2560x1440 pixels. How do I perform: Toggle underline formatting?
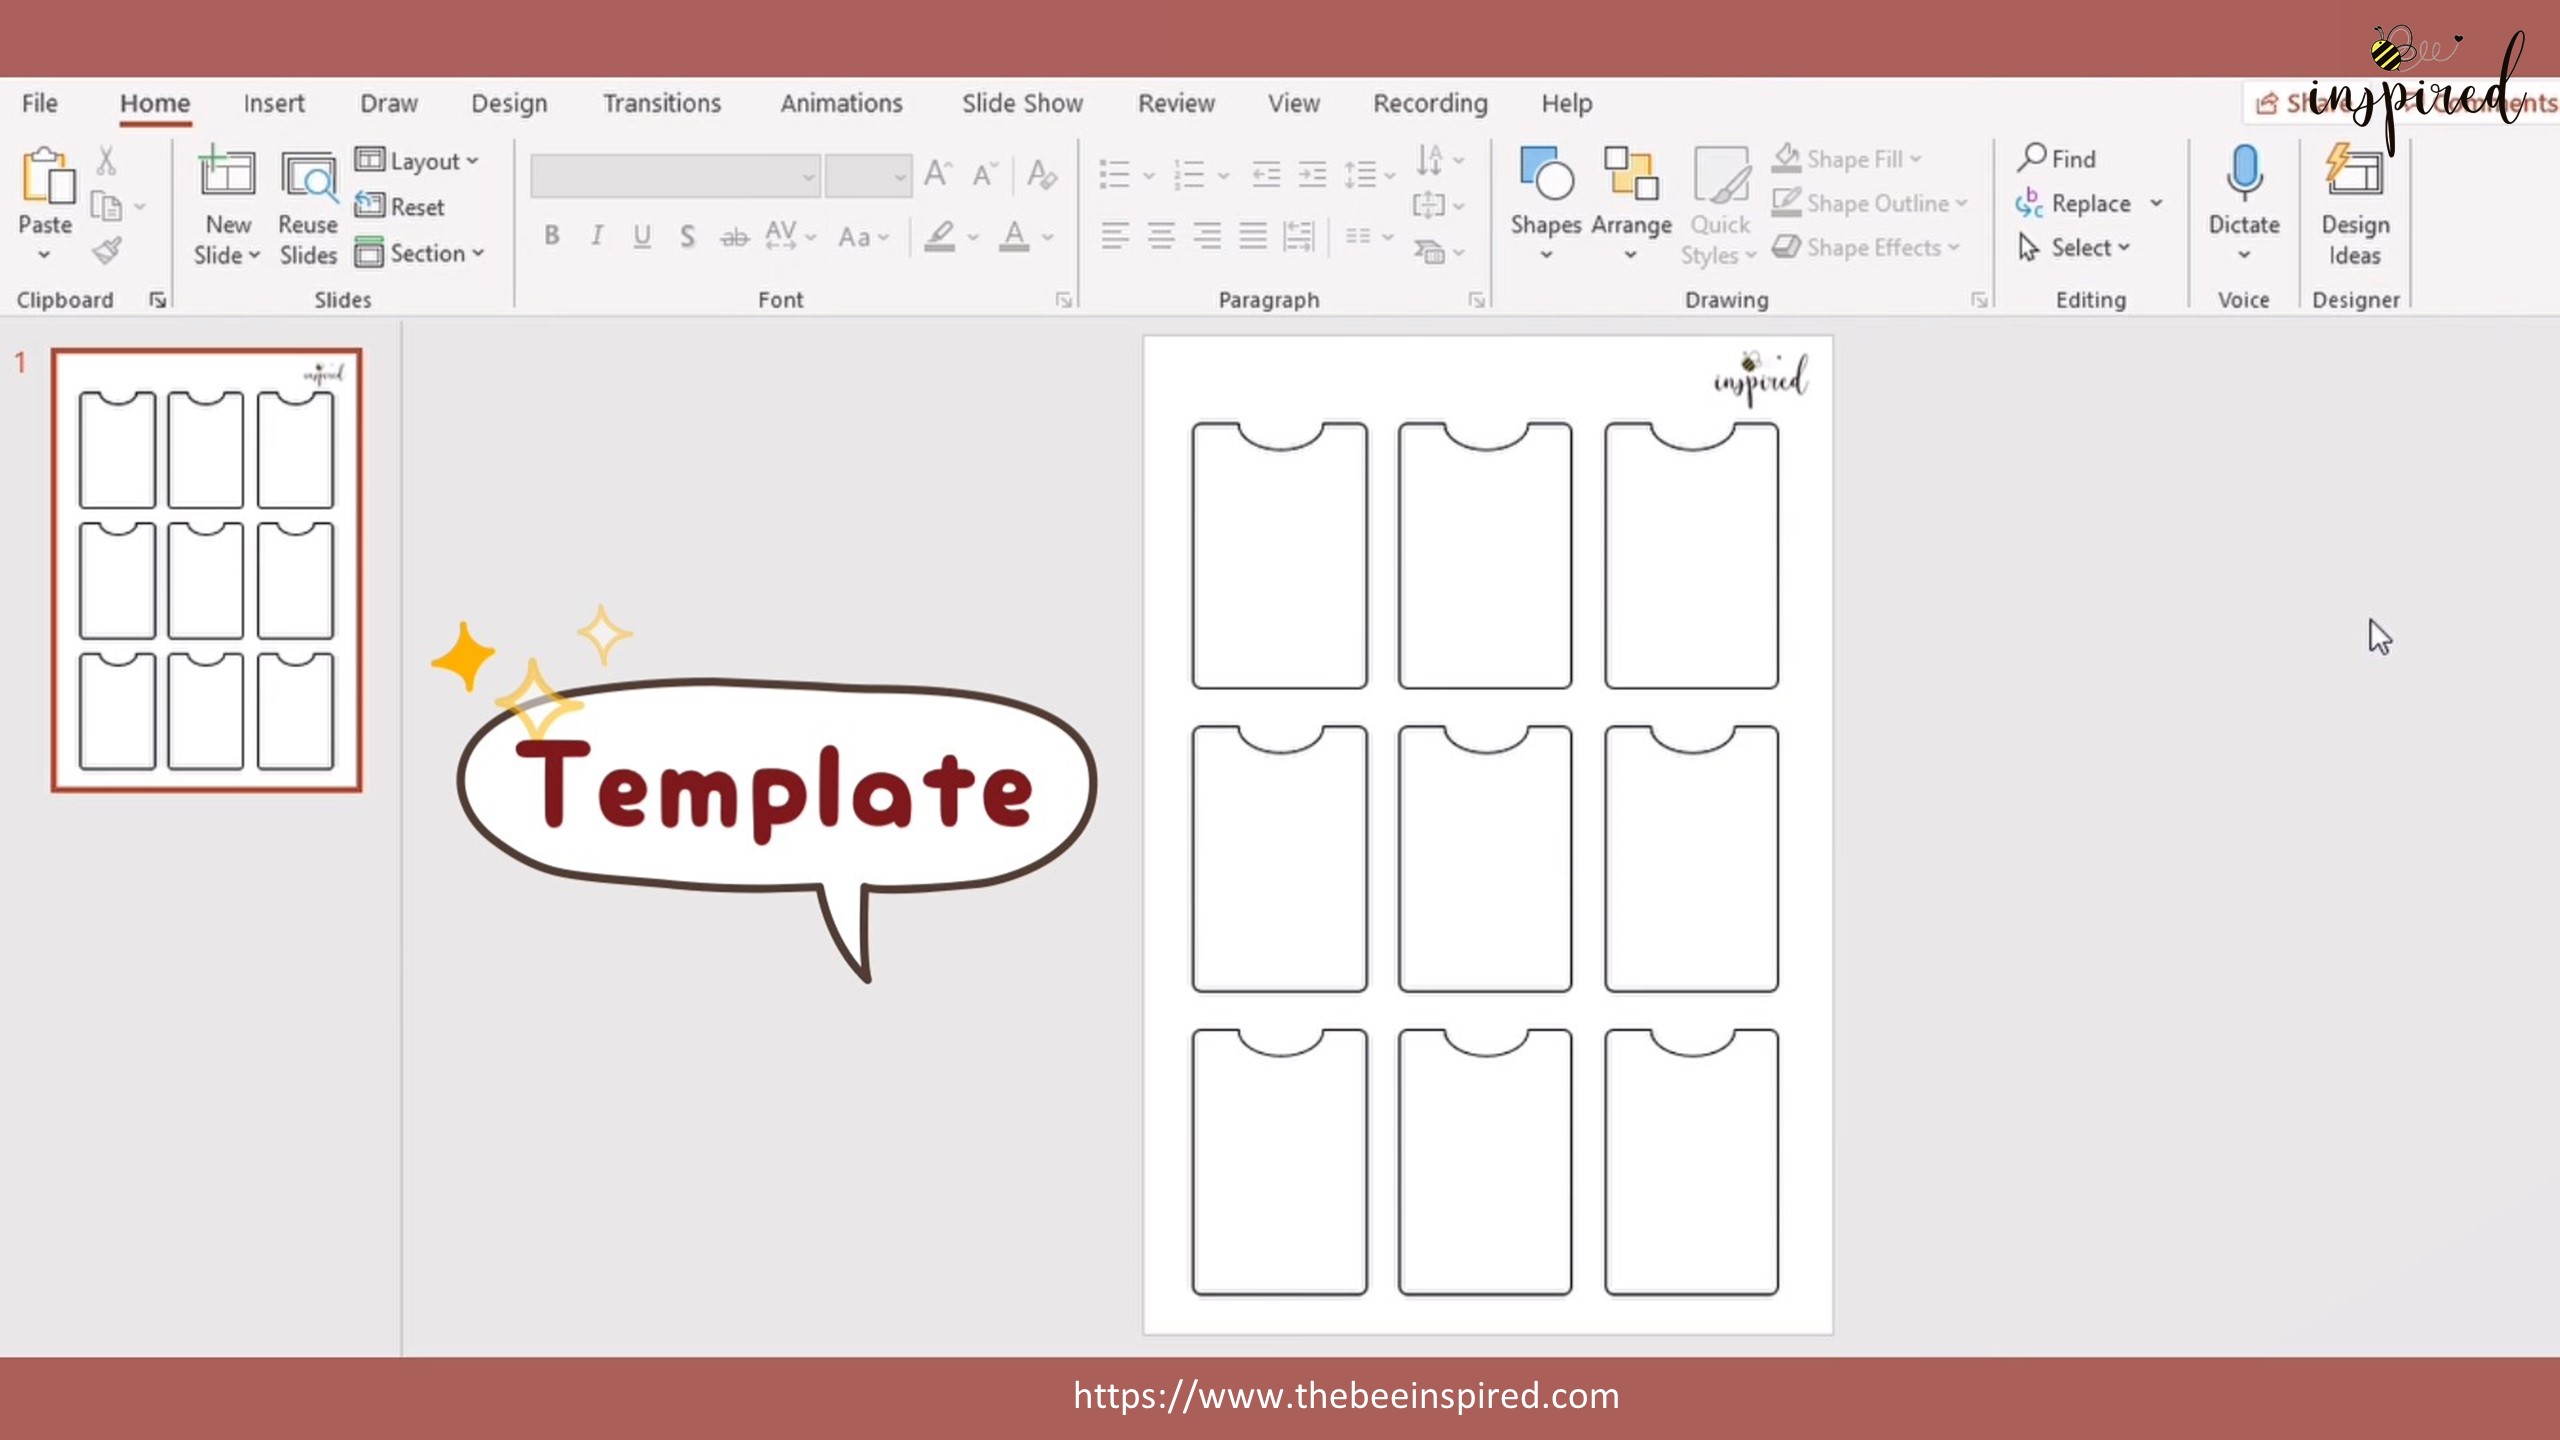(x=642, y=236)
